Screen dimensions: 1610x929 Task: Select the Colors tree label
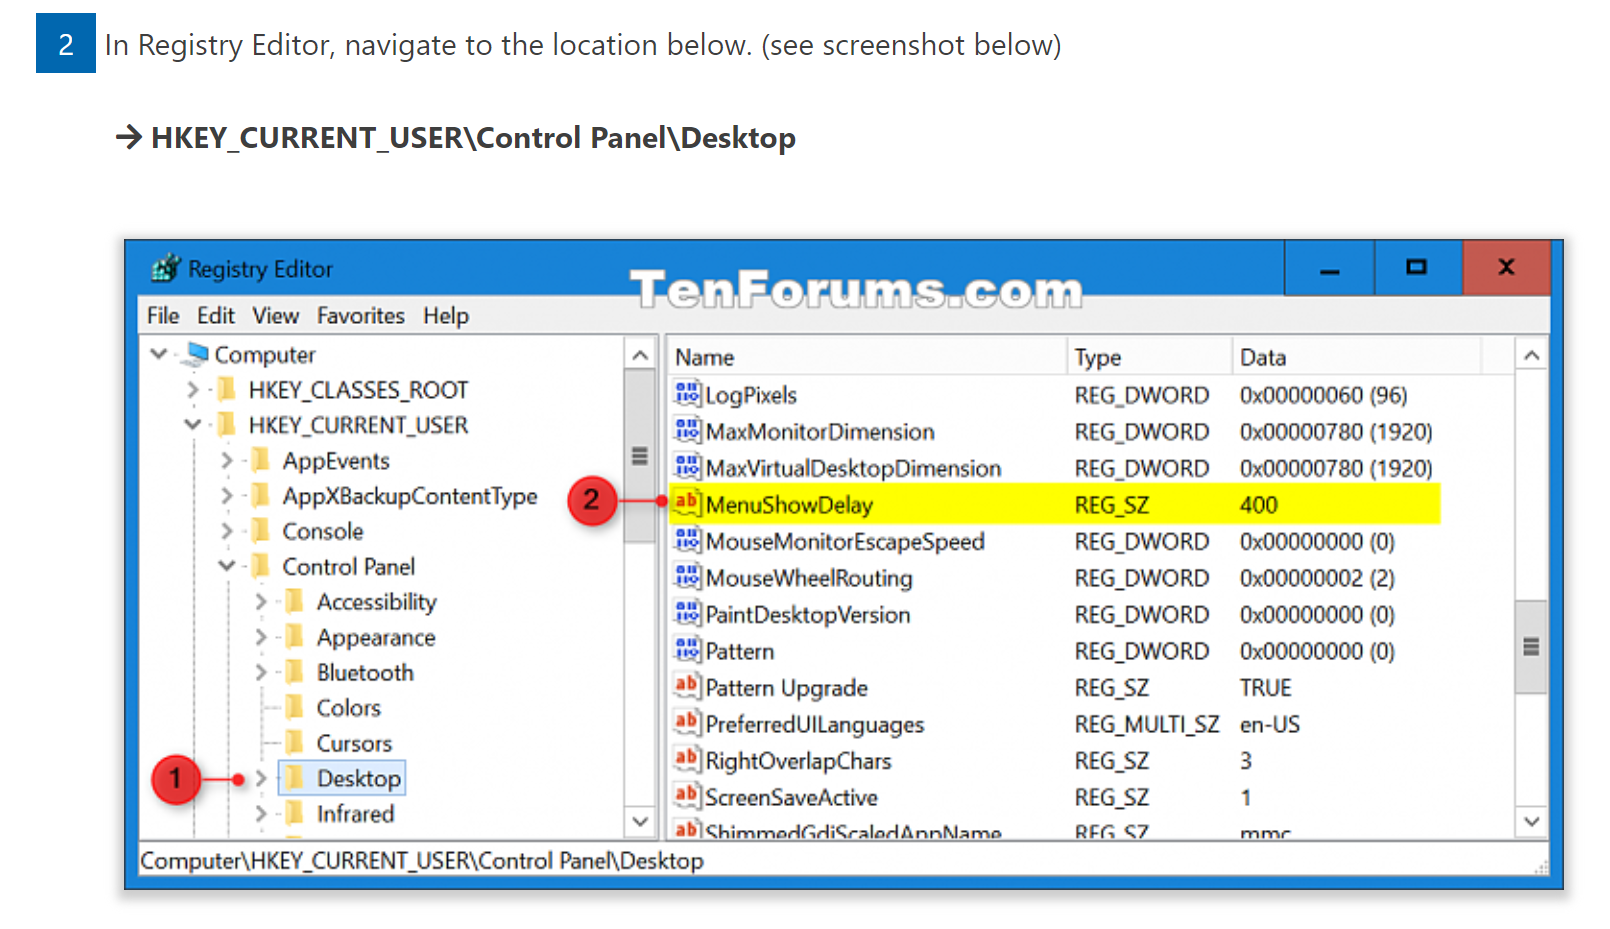(x=349, y=708)
